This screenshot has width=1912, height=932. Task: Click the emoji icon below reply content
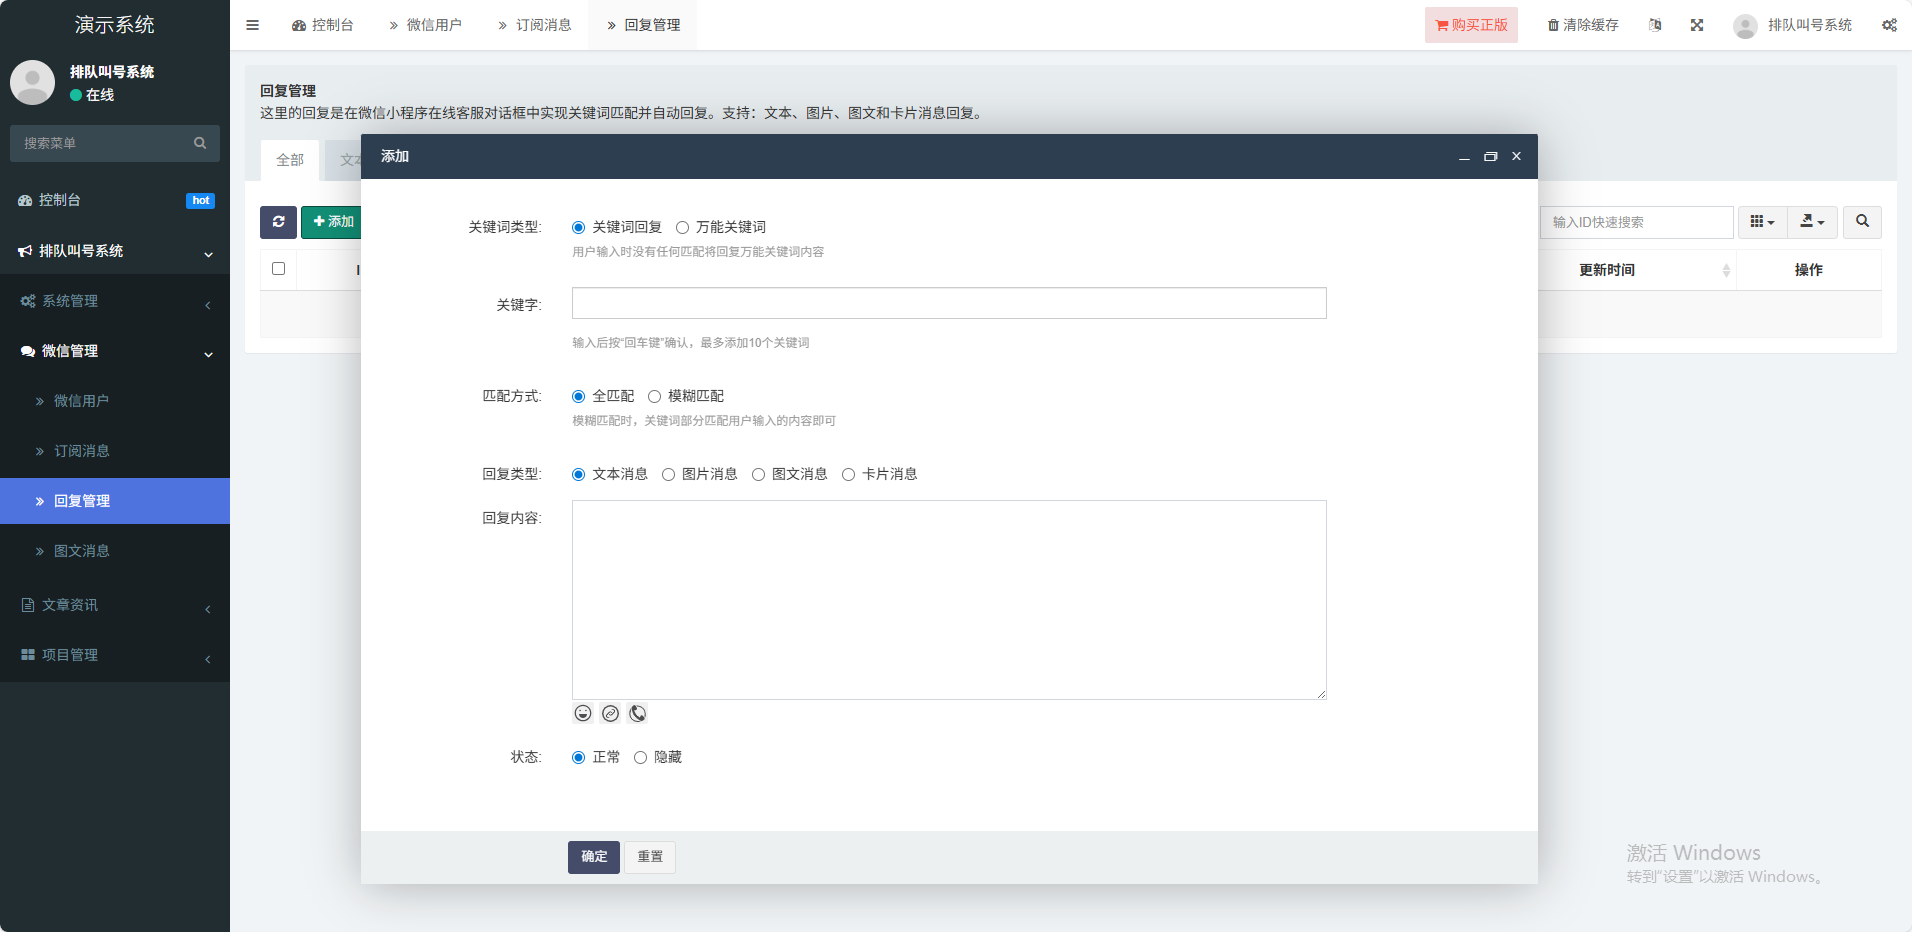tap(583, 713)
